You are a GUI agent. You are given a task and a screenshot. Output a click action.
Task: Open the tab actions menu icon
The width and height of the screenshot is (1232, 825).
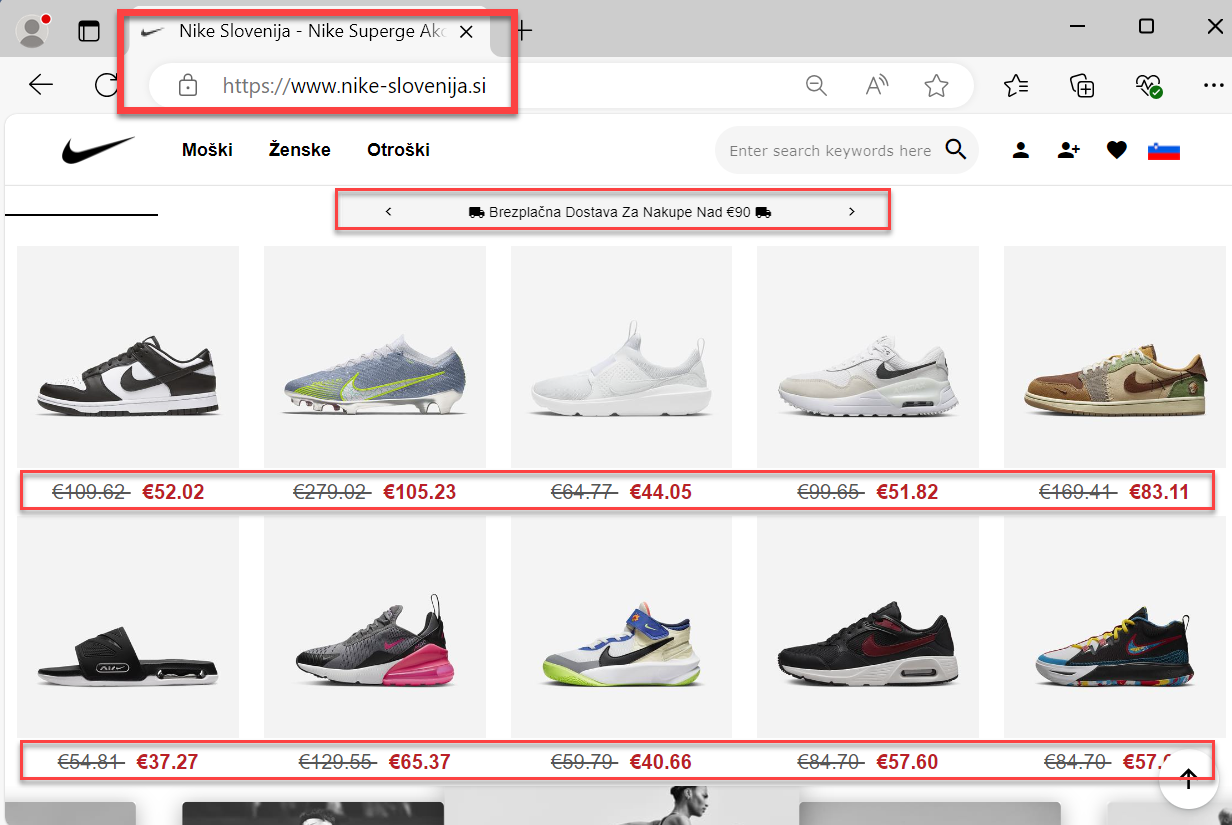click(x=90, y=31)
